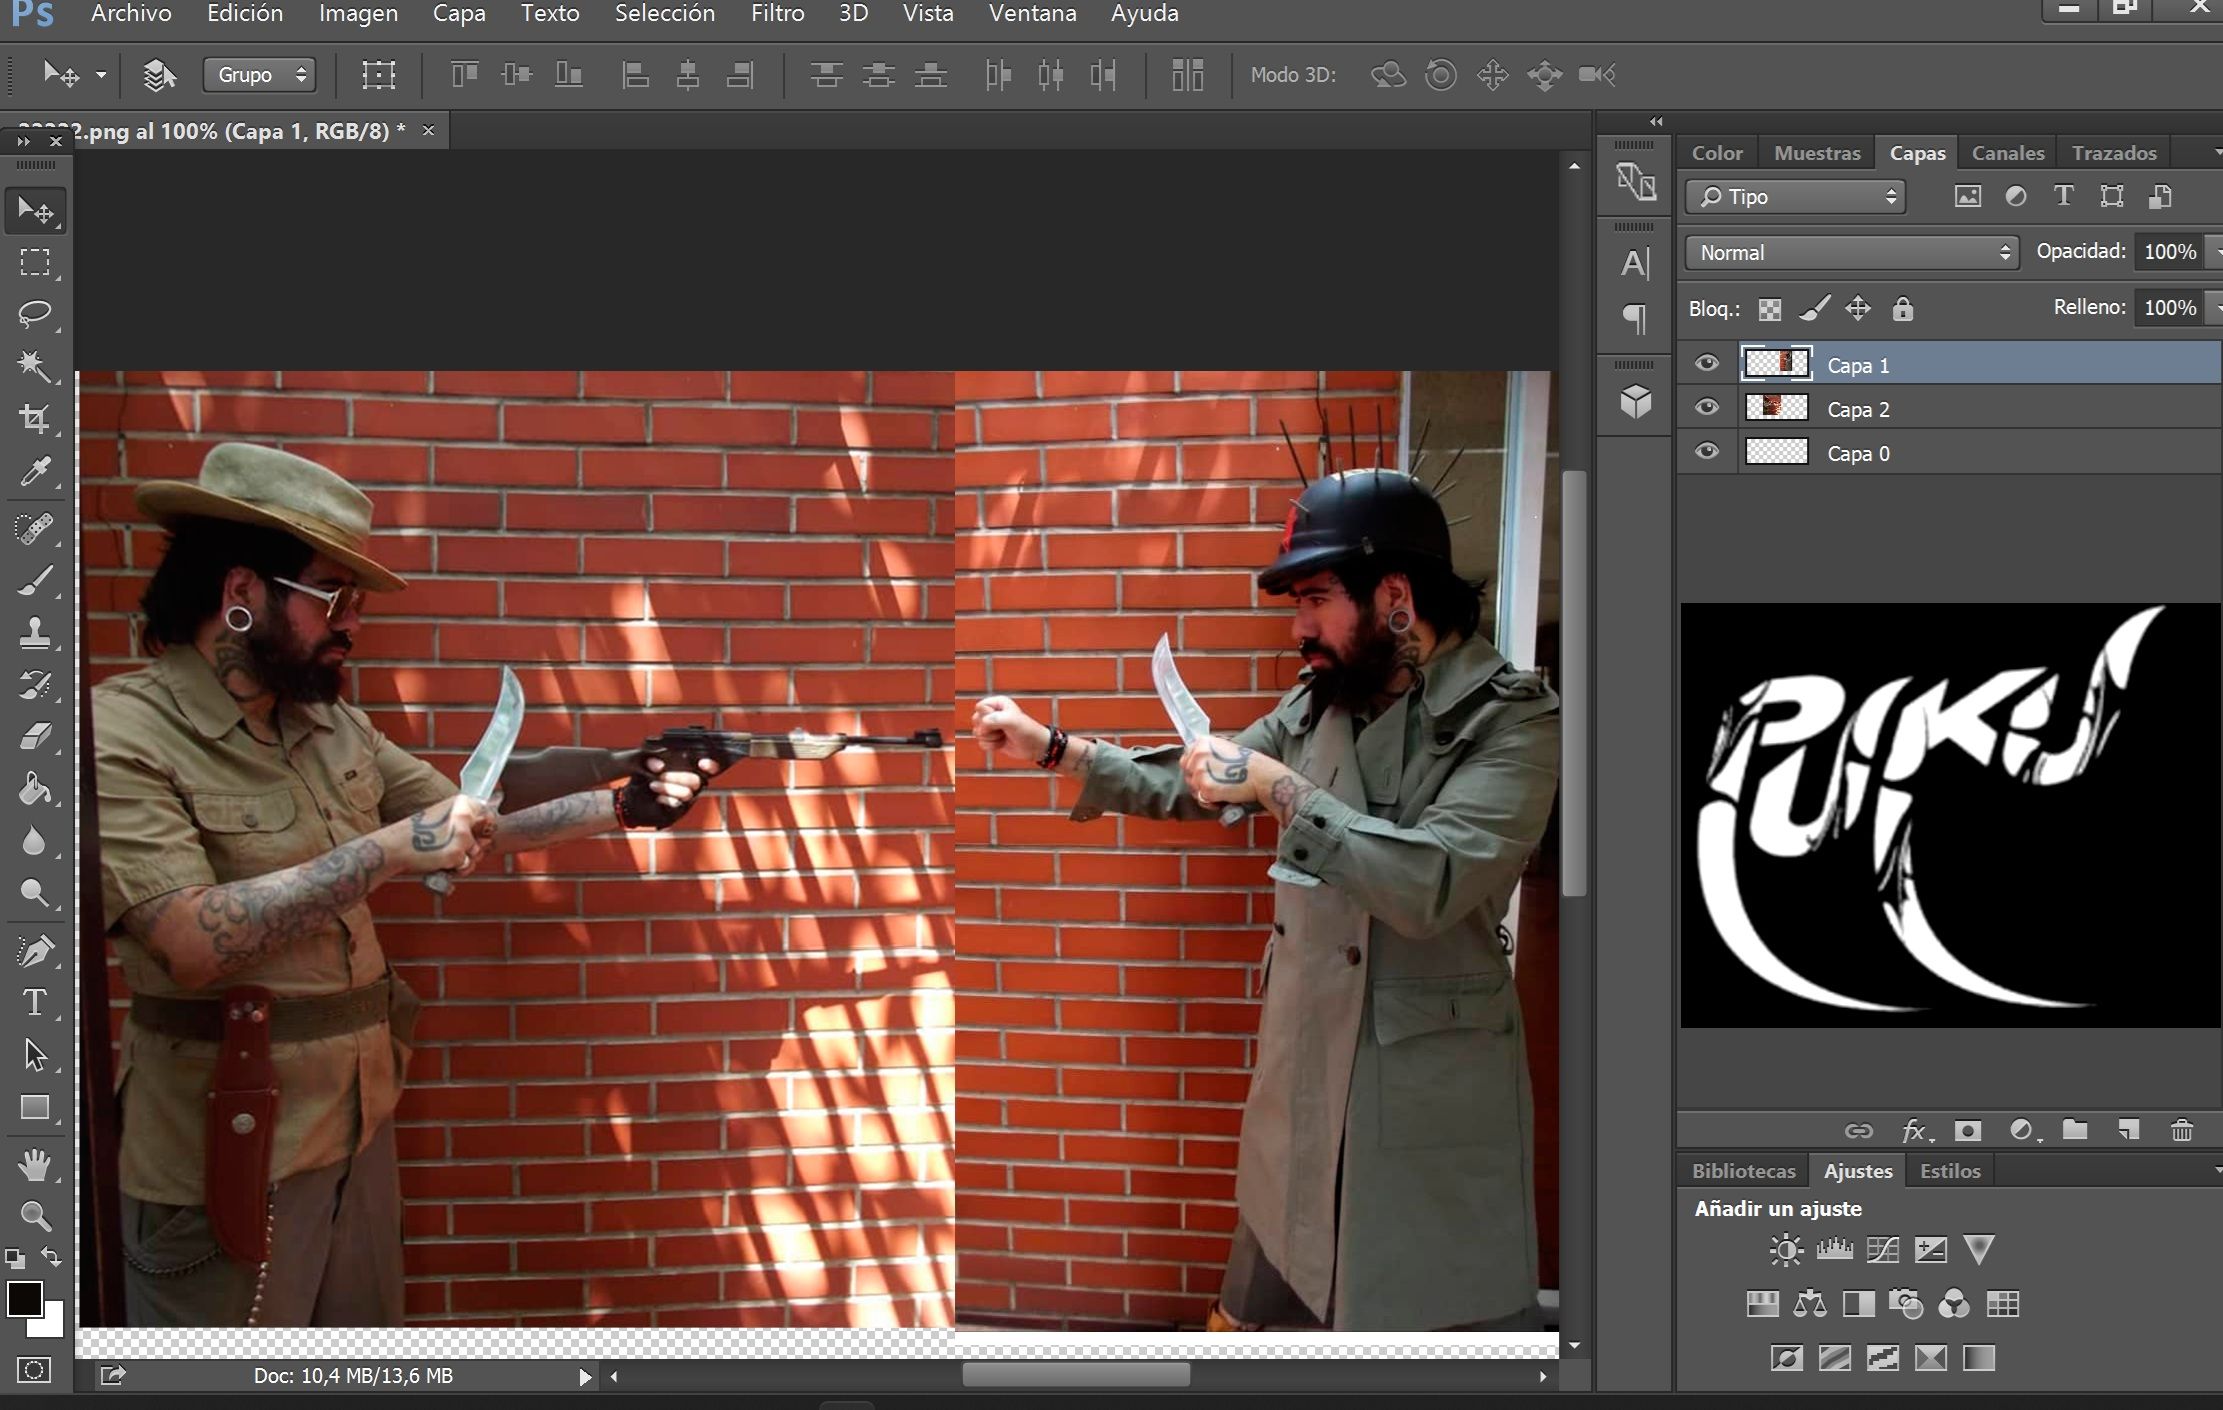Image resolution: width=2223 pixels, height=1410 pixels.
Task: Click the foreground color swatch
Action: click(24, 1299)
